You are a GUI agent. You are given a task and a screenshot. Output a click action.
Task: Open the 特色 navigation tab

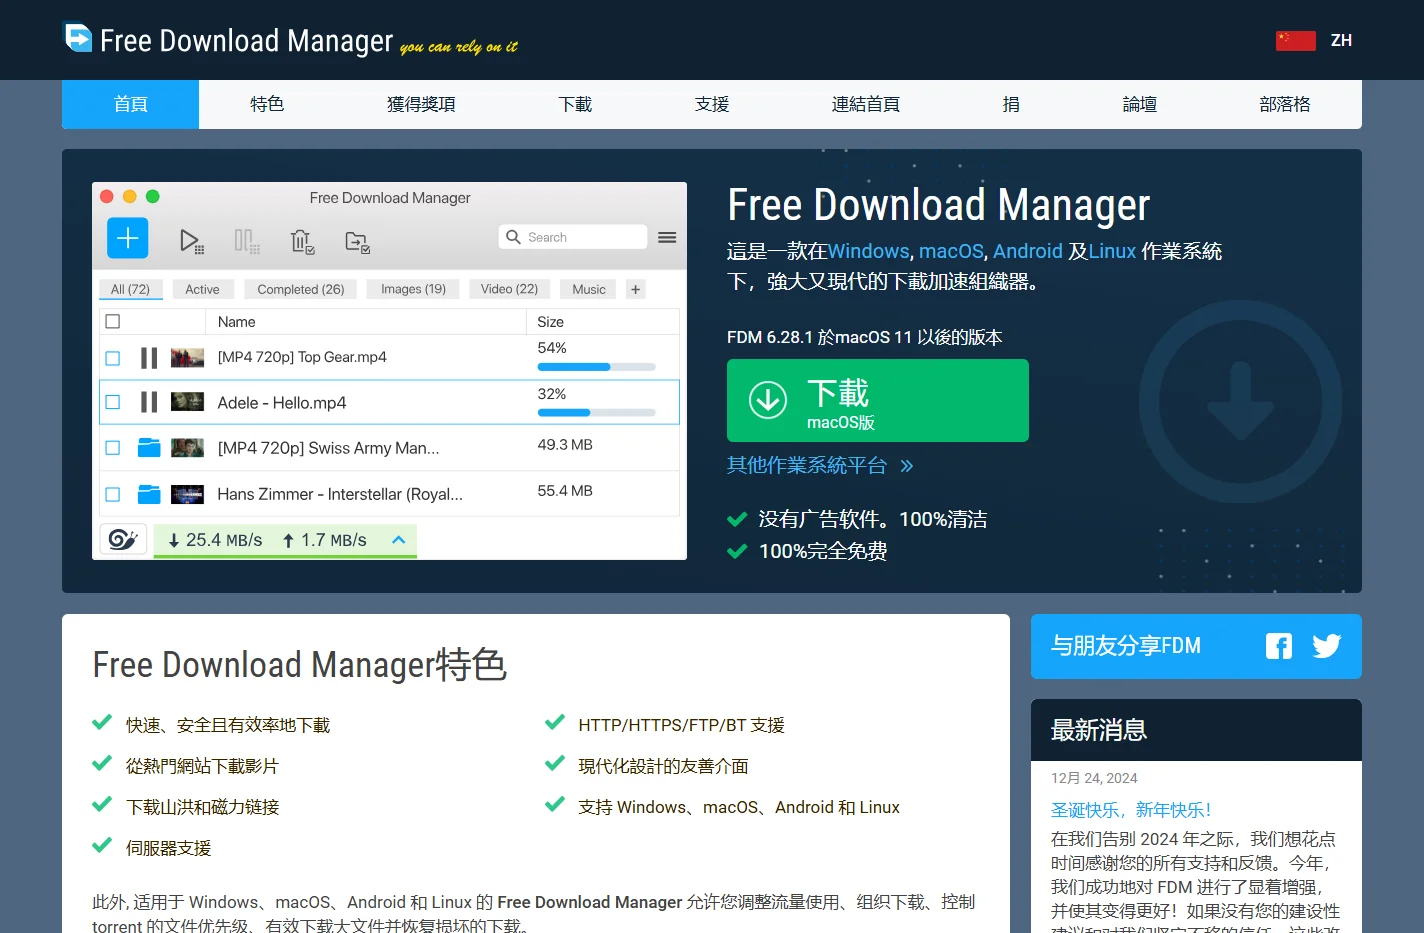pyautogui.click(x=267, y=104)
